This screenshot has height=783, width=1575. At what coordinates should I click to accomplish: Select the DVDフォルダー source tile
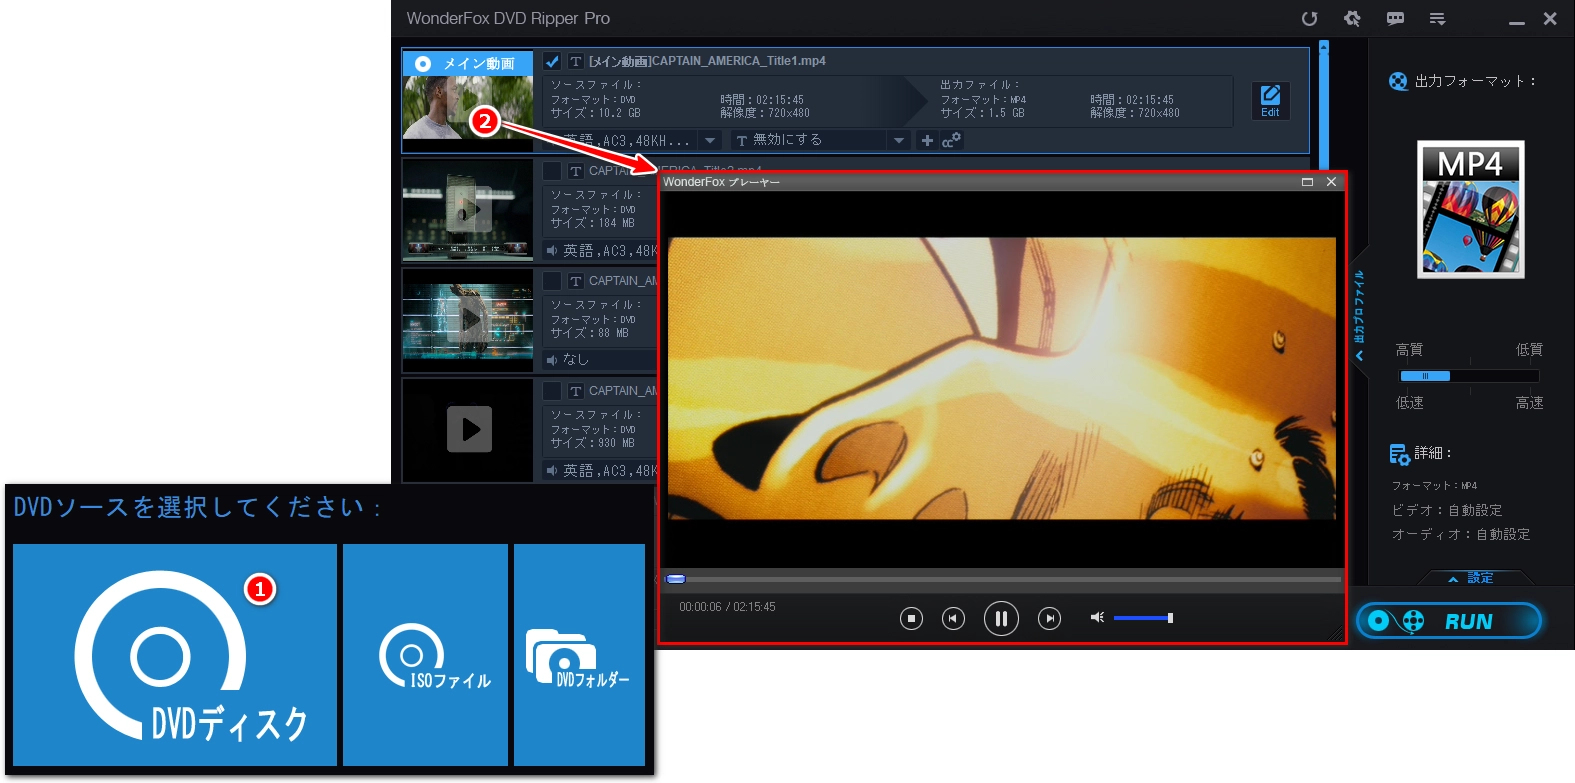coord(579,655)
